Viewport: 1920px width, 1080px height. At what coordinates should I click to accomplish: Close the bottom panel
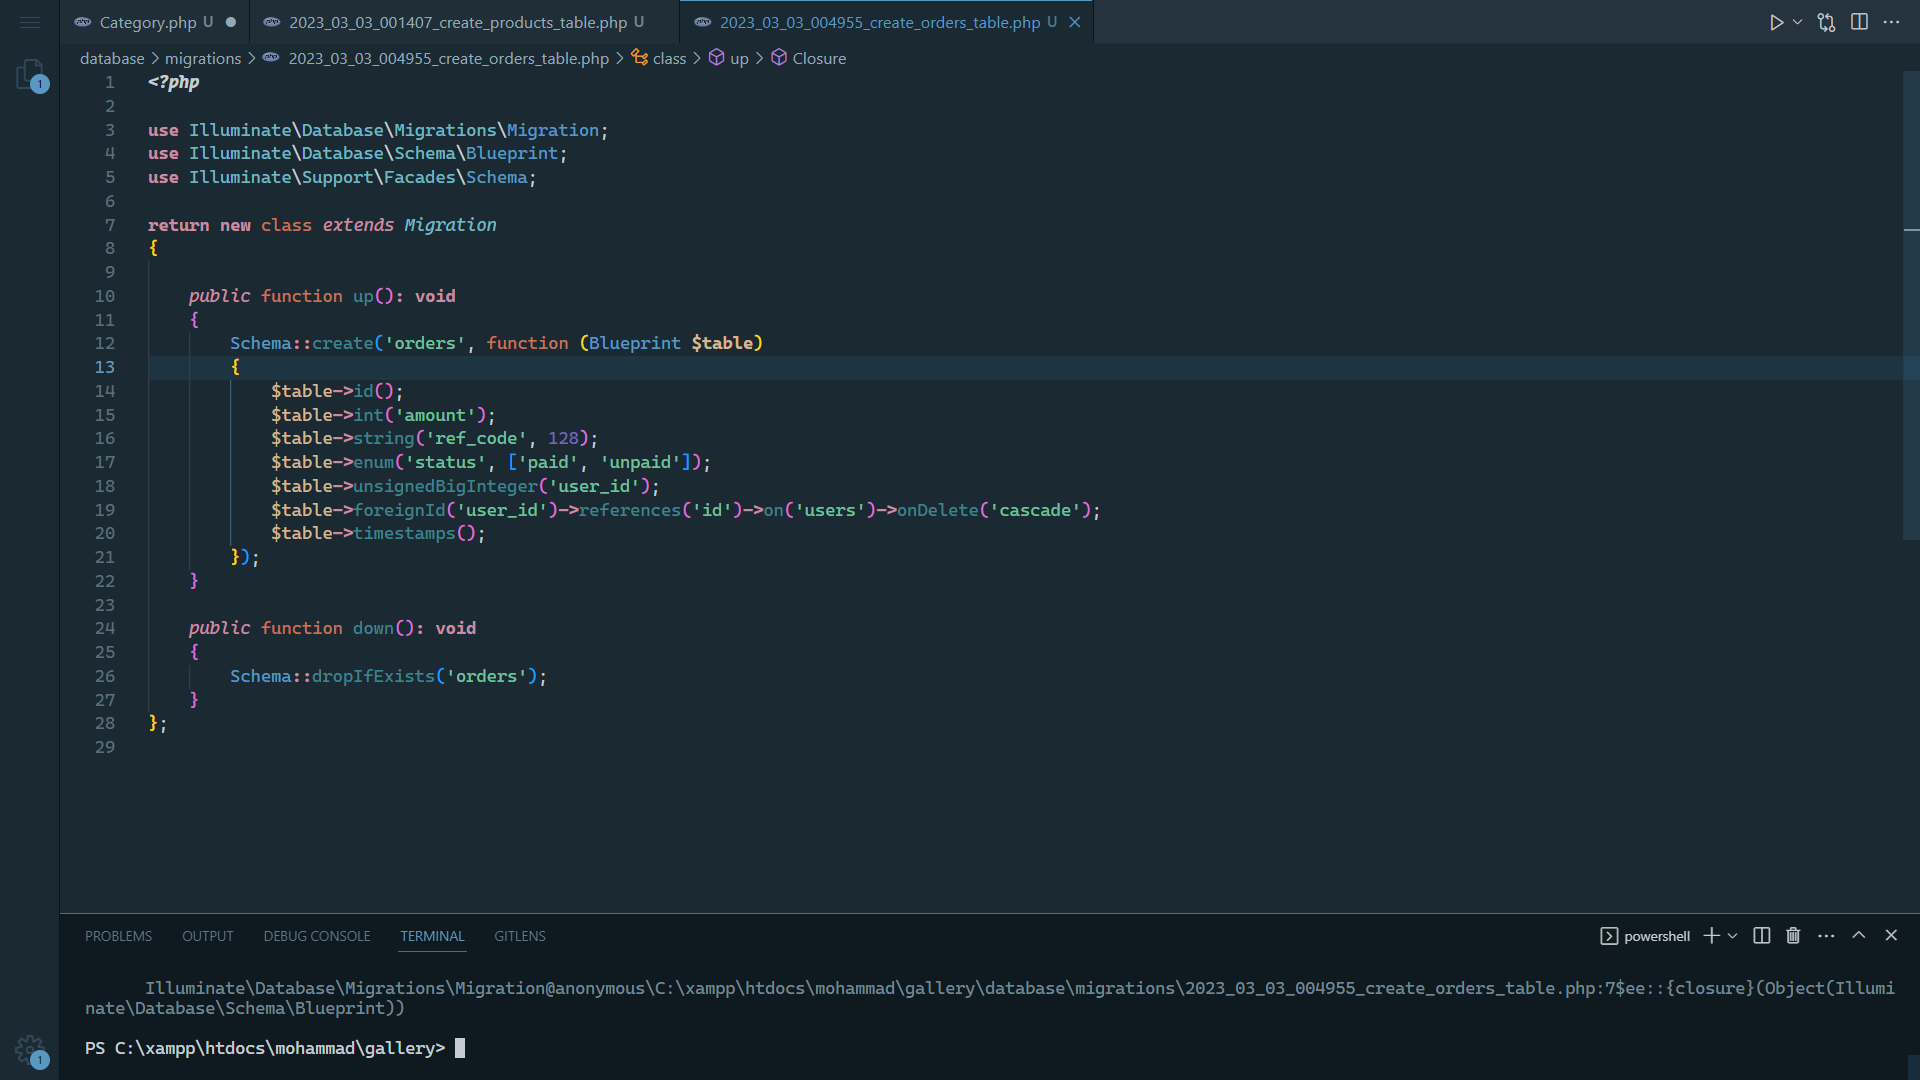coord(1891,935)
